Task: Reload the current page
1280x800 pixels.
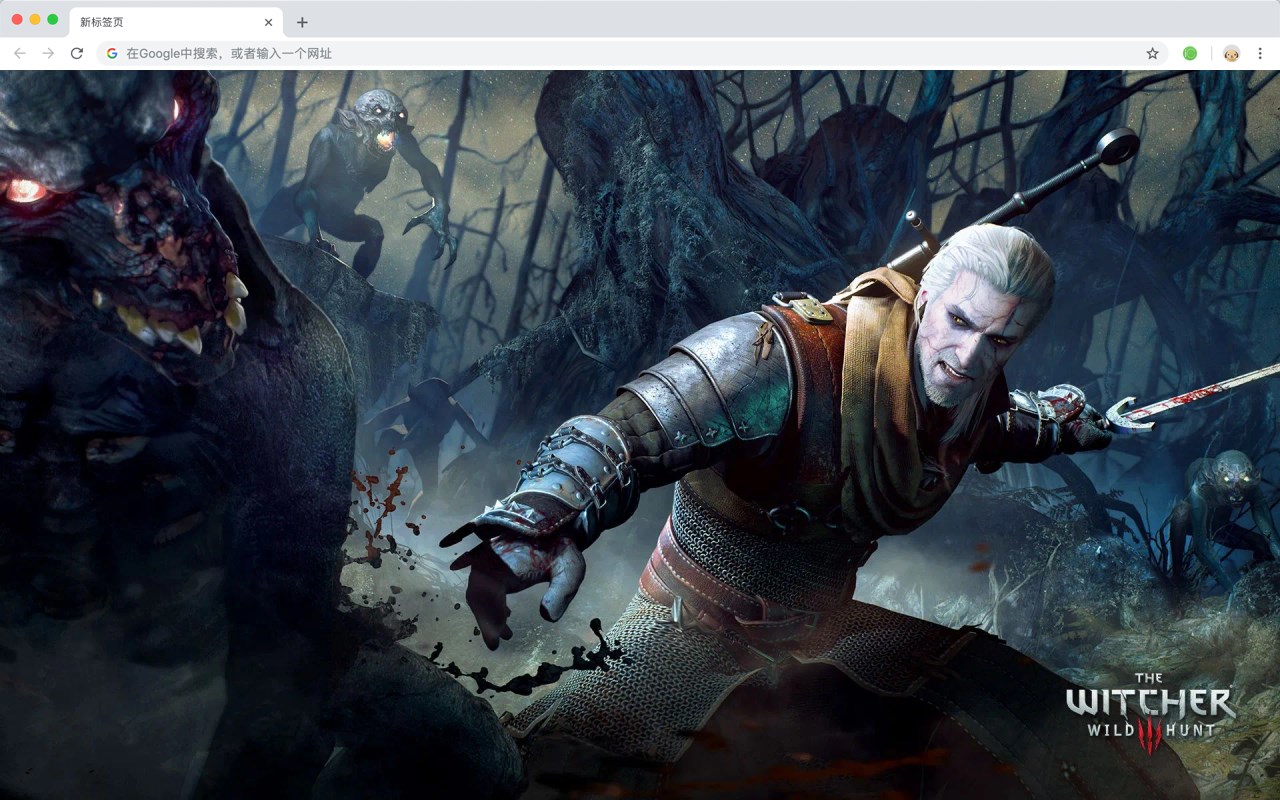Action: [77, 53]
